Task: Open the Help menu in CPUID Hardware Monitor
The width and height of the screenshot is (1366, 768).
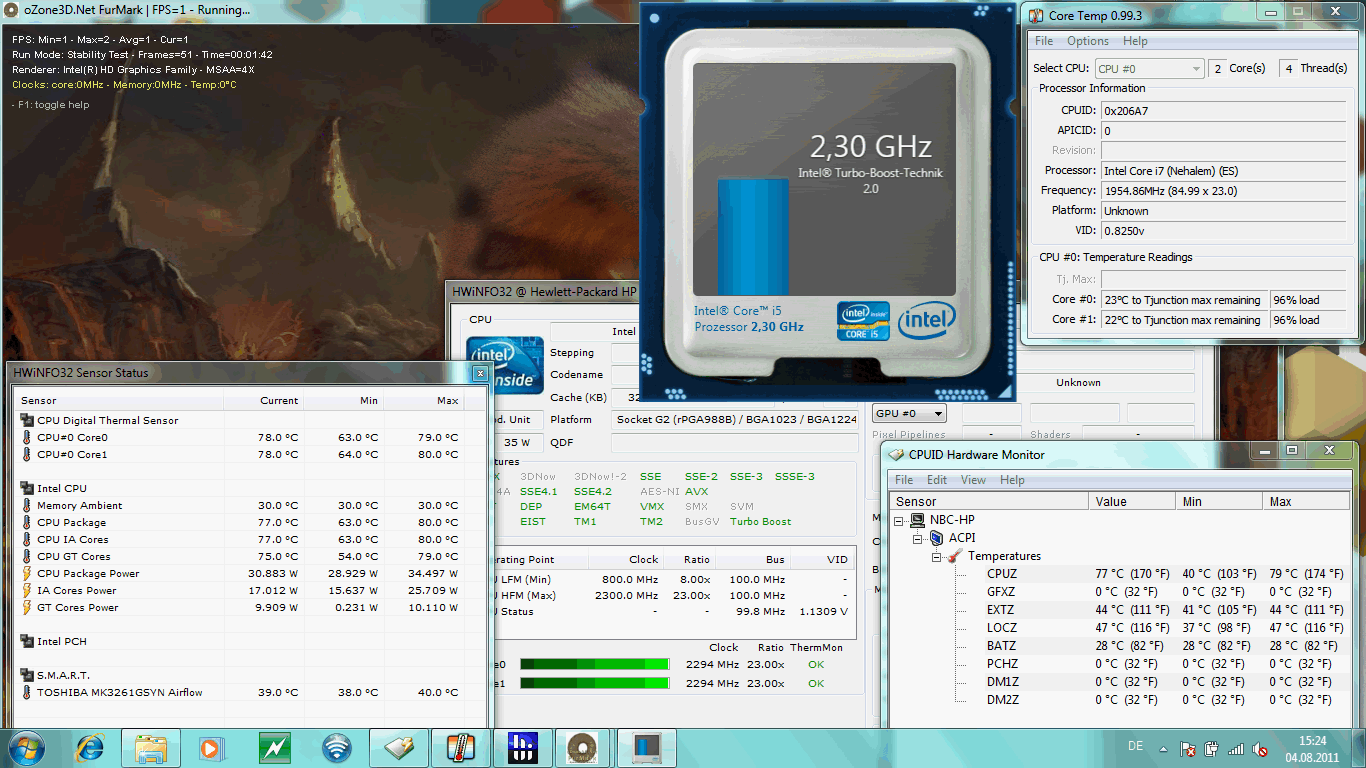Action: click(1012, 480)
